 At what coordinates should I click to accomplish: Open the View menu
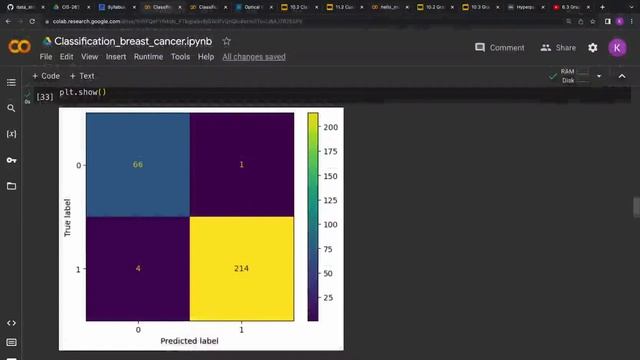pos(89,57)
